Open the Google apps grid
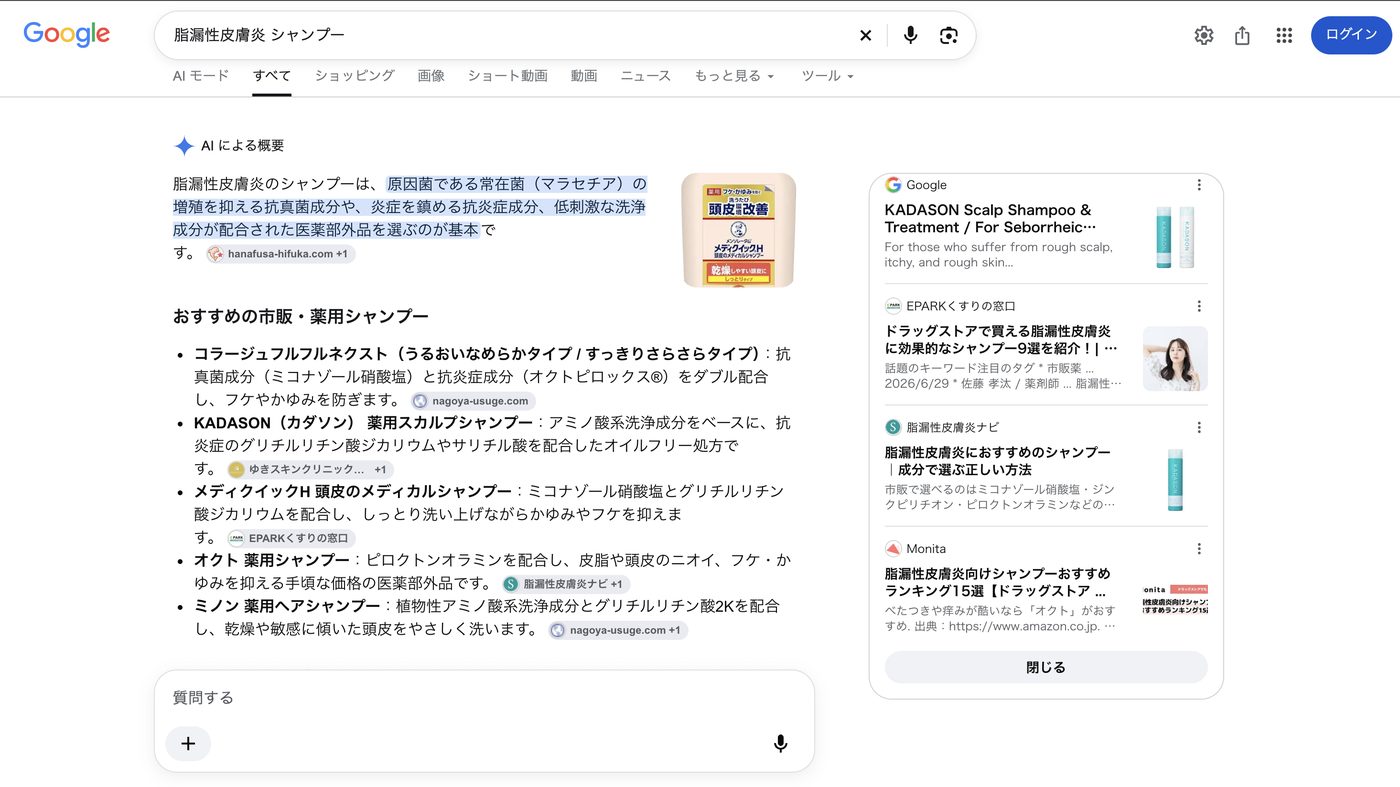Image resolution: width=1400 pixels, height=787 pixels. coord(1284,35)
